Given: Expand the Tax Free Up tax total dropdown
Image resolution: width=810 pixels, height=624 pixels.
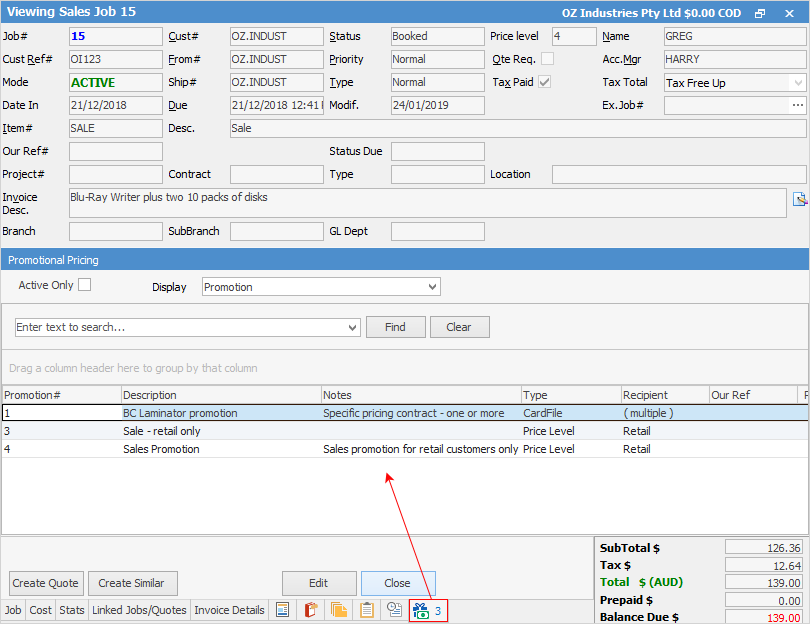Looking at the screenshot, I should [x=799, y=82].
